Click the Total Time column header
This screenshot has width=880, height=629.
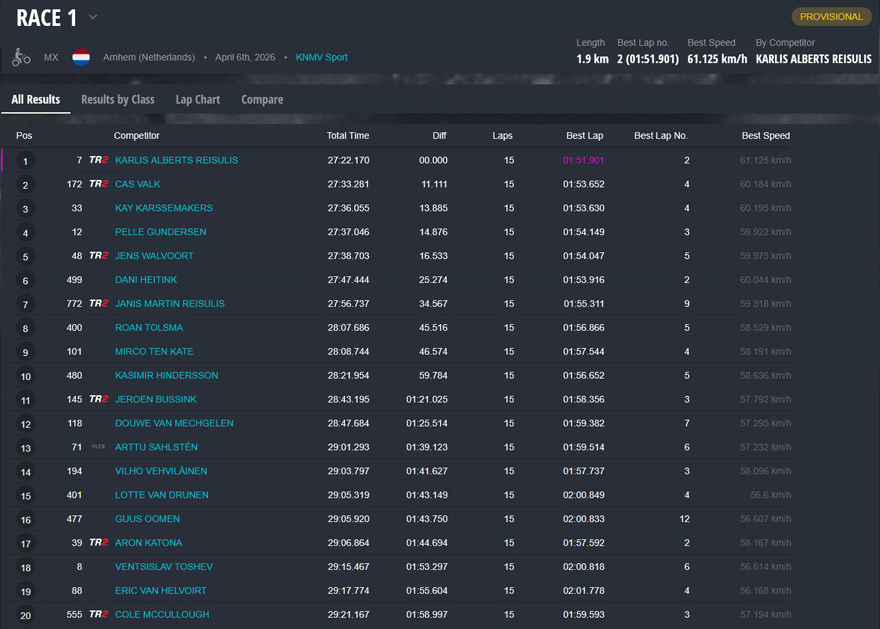coord(347,136)
